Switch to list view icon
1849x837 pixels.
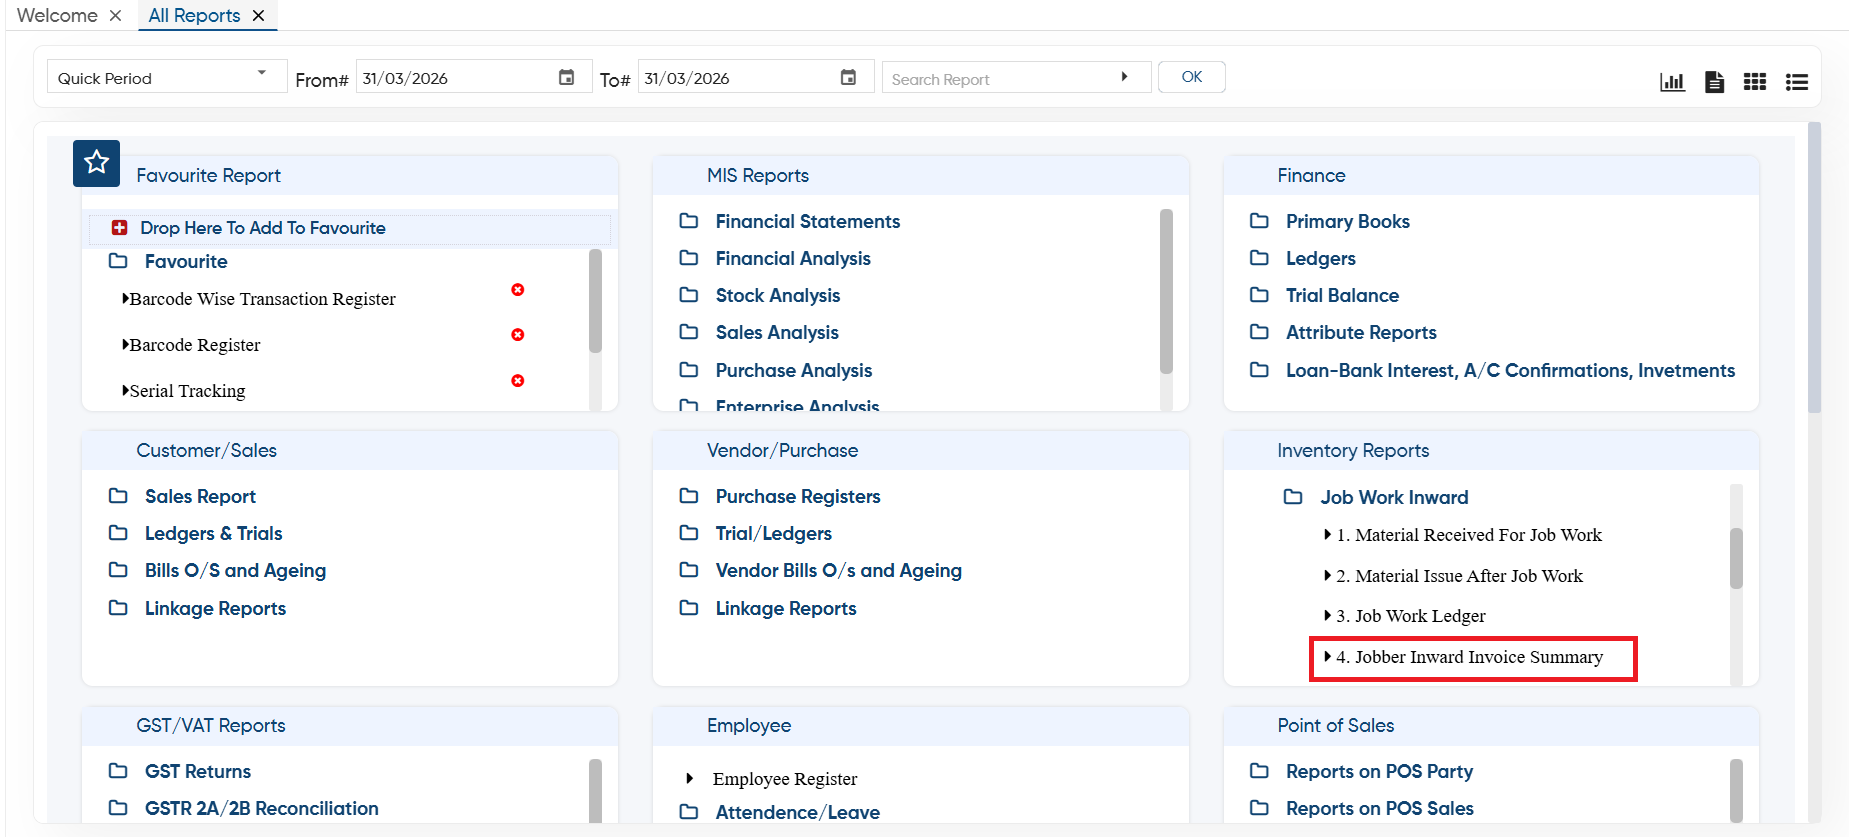[1797, 82]
